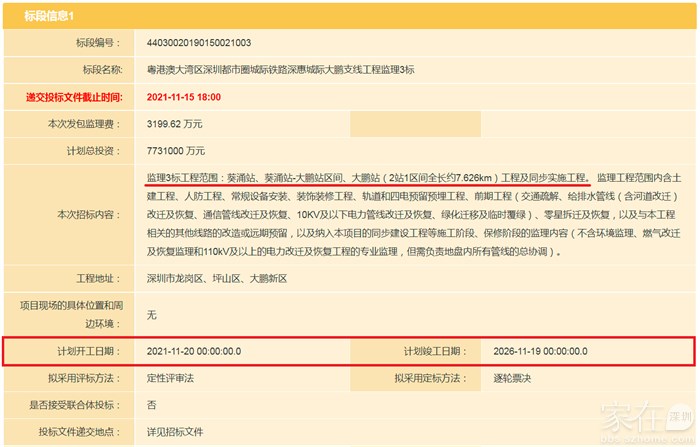This screenshot has height=447, width=700.
Task: Click the 本次招标内容 label cell
Action: pyautogui.click(x=88, y=214)
